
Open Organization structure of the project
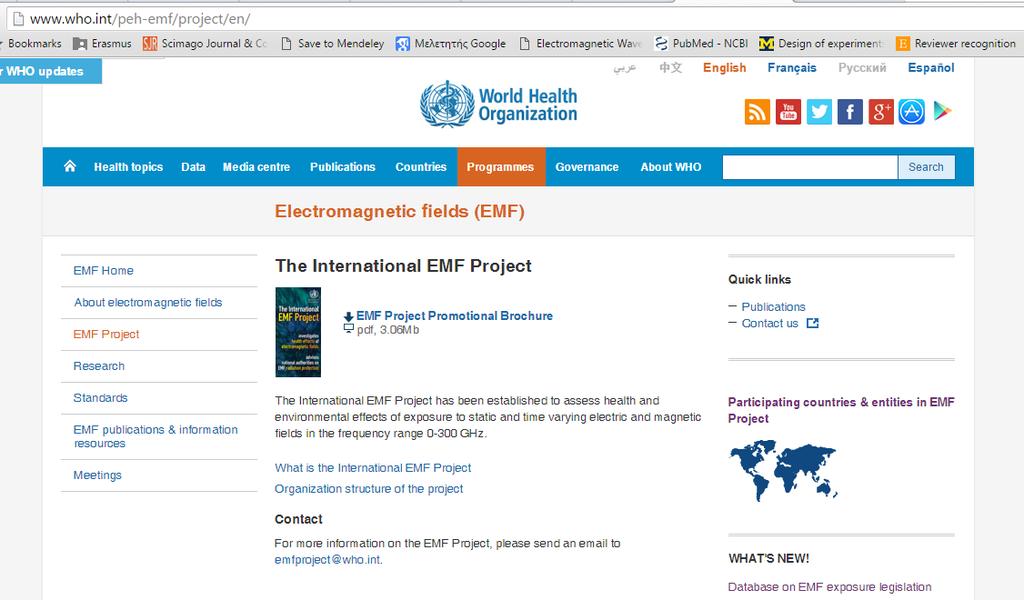(368, 489)
